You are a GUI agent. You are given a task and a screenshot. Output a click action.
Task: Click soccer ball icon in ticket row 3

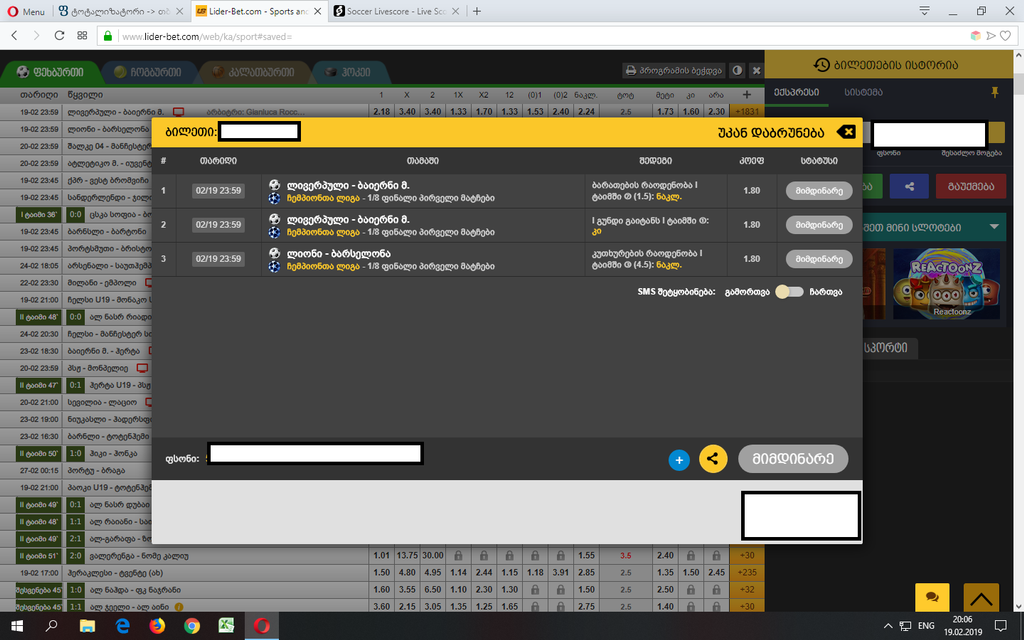point(274,253)
